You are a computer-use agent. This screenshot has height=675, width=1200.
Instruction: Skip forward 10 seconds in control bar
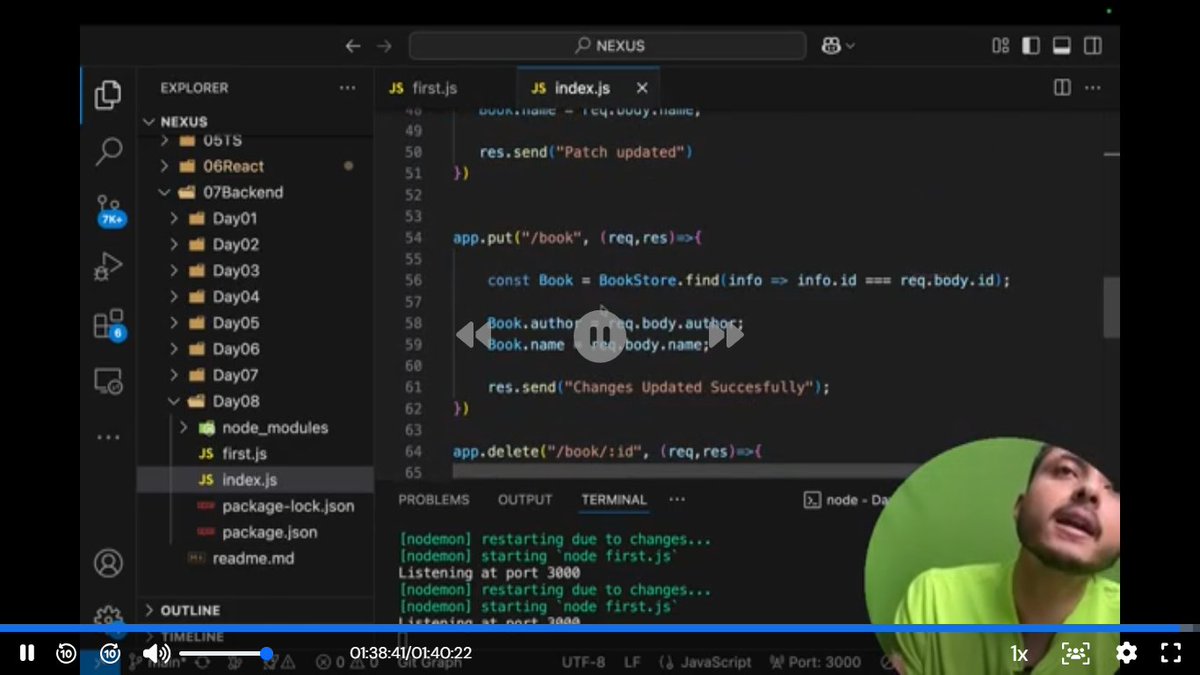click(x=111, y=653)
